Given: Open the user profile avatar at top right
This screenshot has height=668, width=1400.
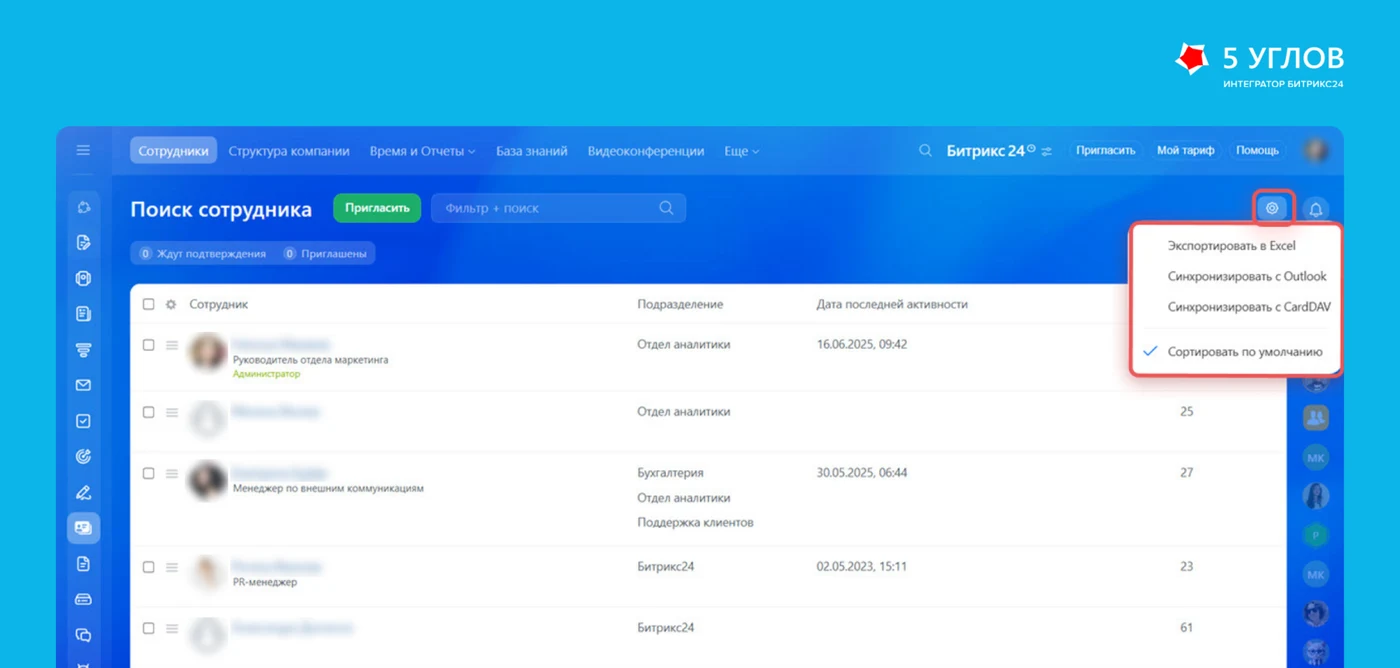Looking at the screenshot, I should click(1316, 150).
